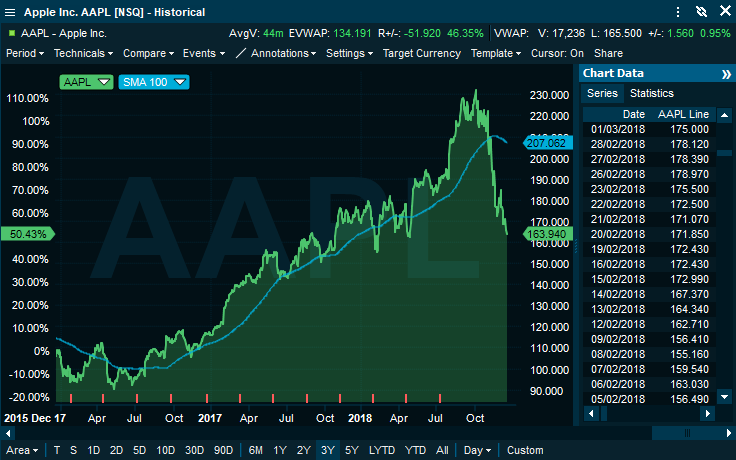Click the Share button
Image resolution: width=736 pixels, height=460 pixels.
pyautogui.click(x=607, y=53)
